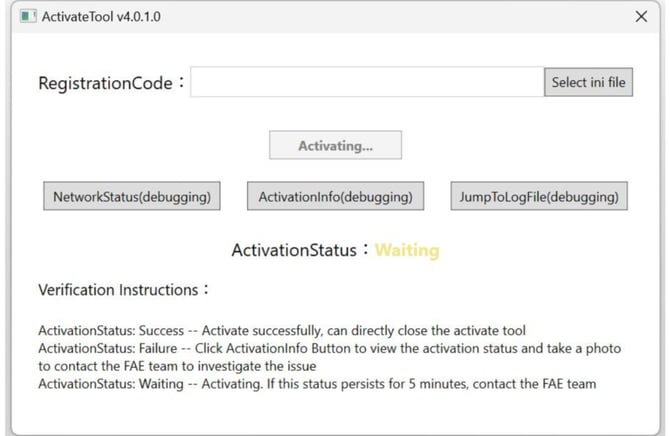Click the ActivationInfo(debugging) button
The image size is (670, 436).
pos(335,197)
